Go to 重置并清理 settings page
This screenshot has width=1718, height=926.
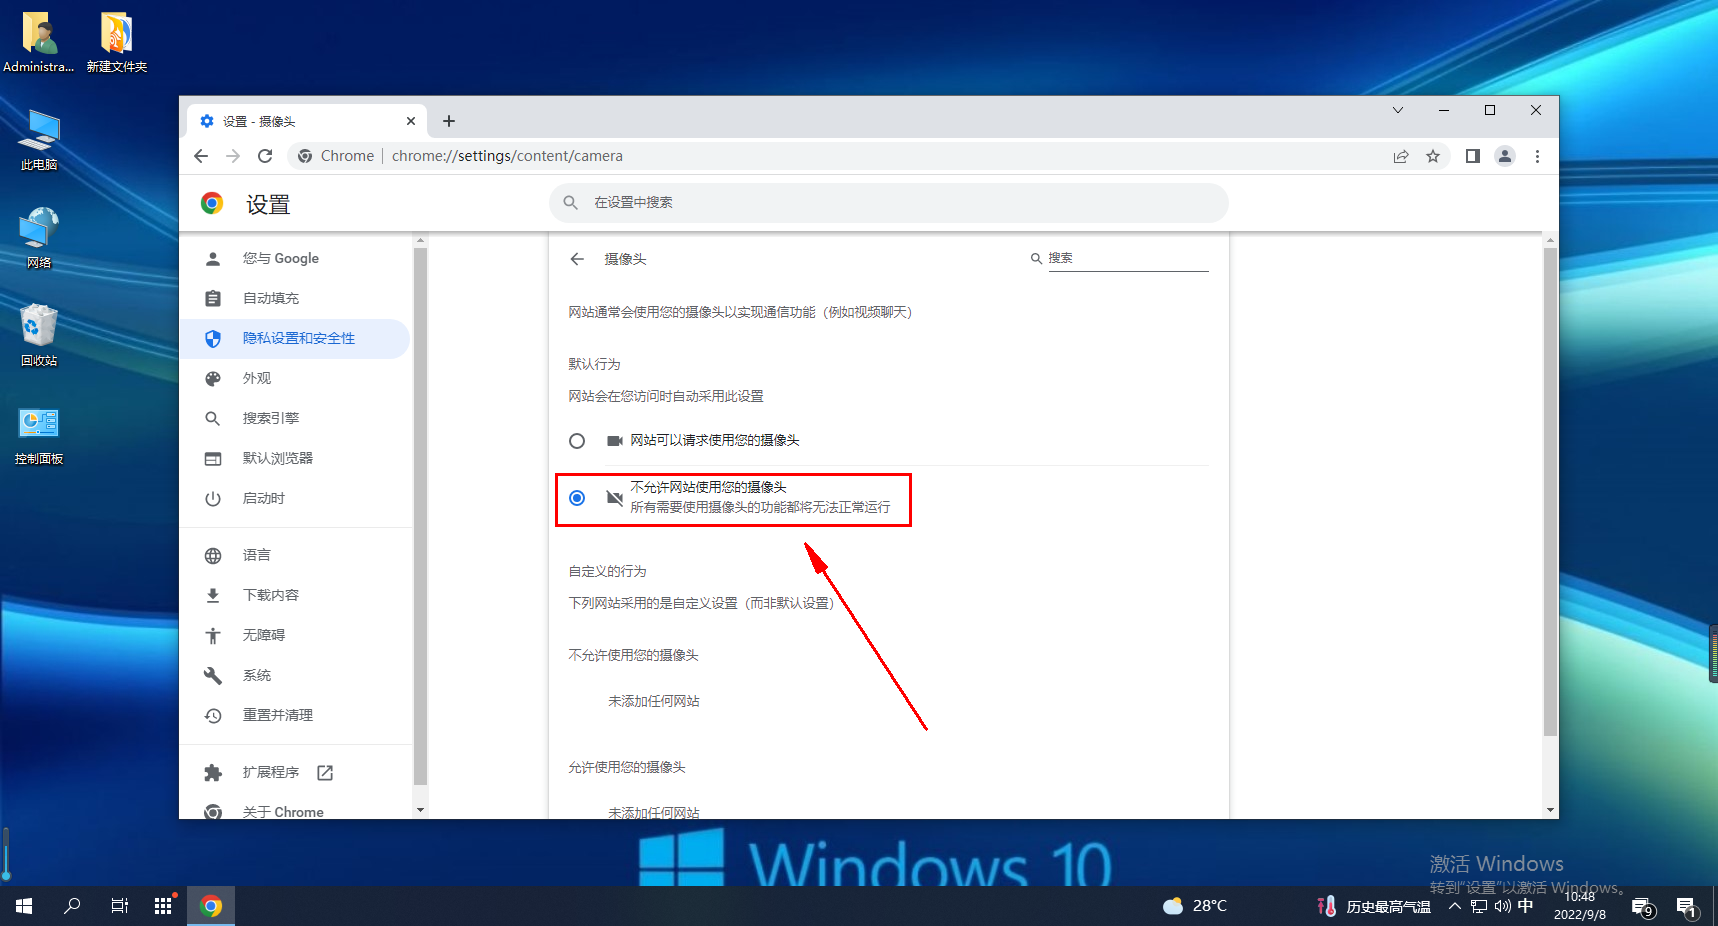click(x=277, y=715)
